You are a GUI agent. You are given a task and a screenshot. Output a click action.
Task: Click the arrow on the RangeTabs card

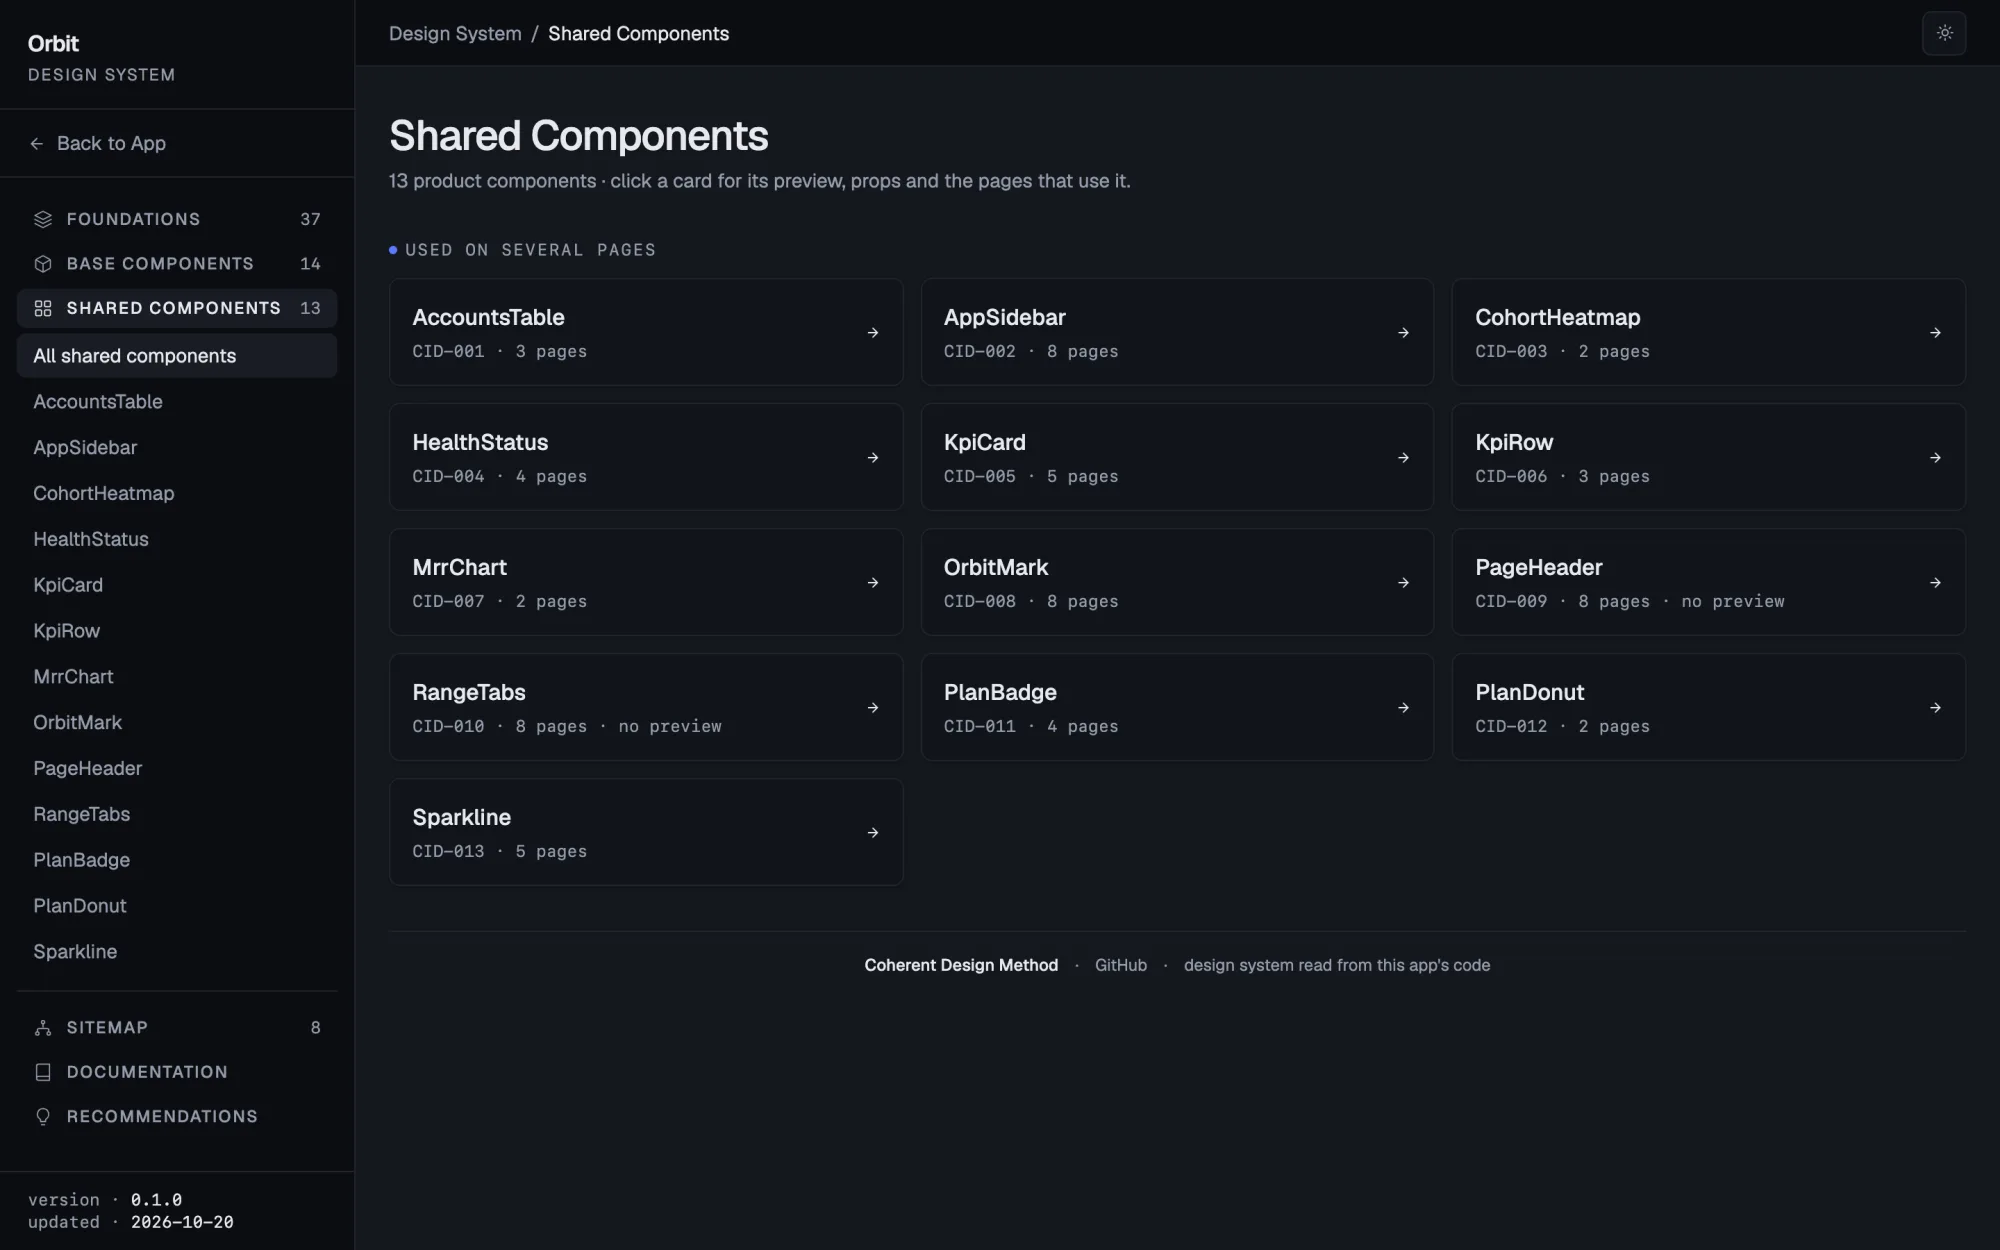click(x=873, y=708)
